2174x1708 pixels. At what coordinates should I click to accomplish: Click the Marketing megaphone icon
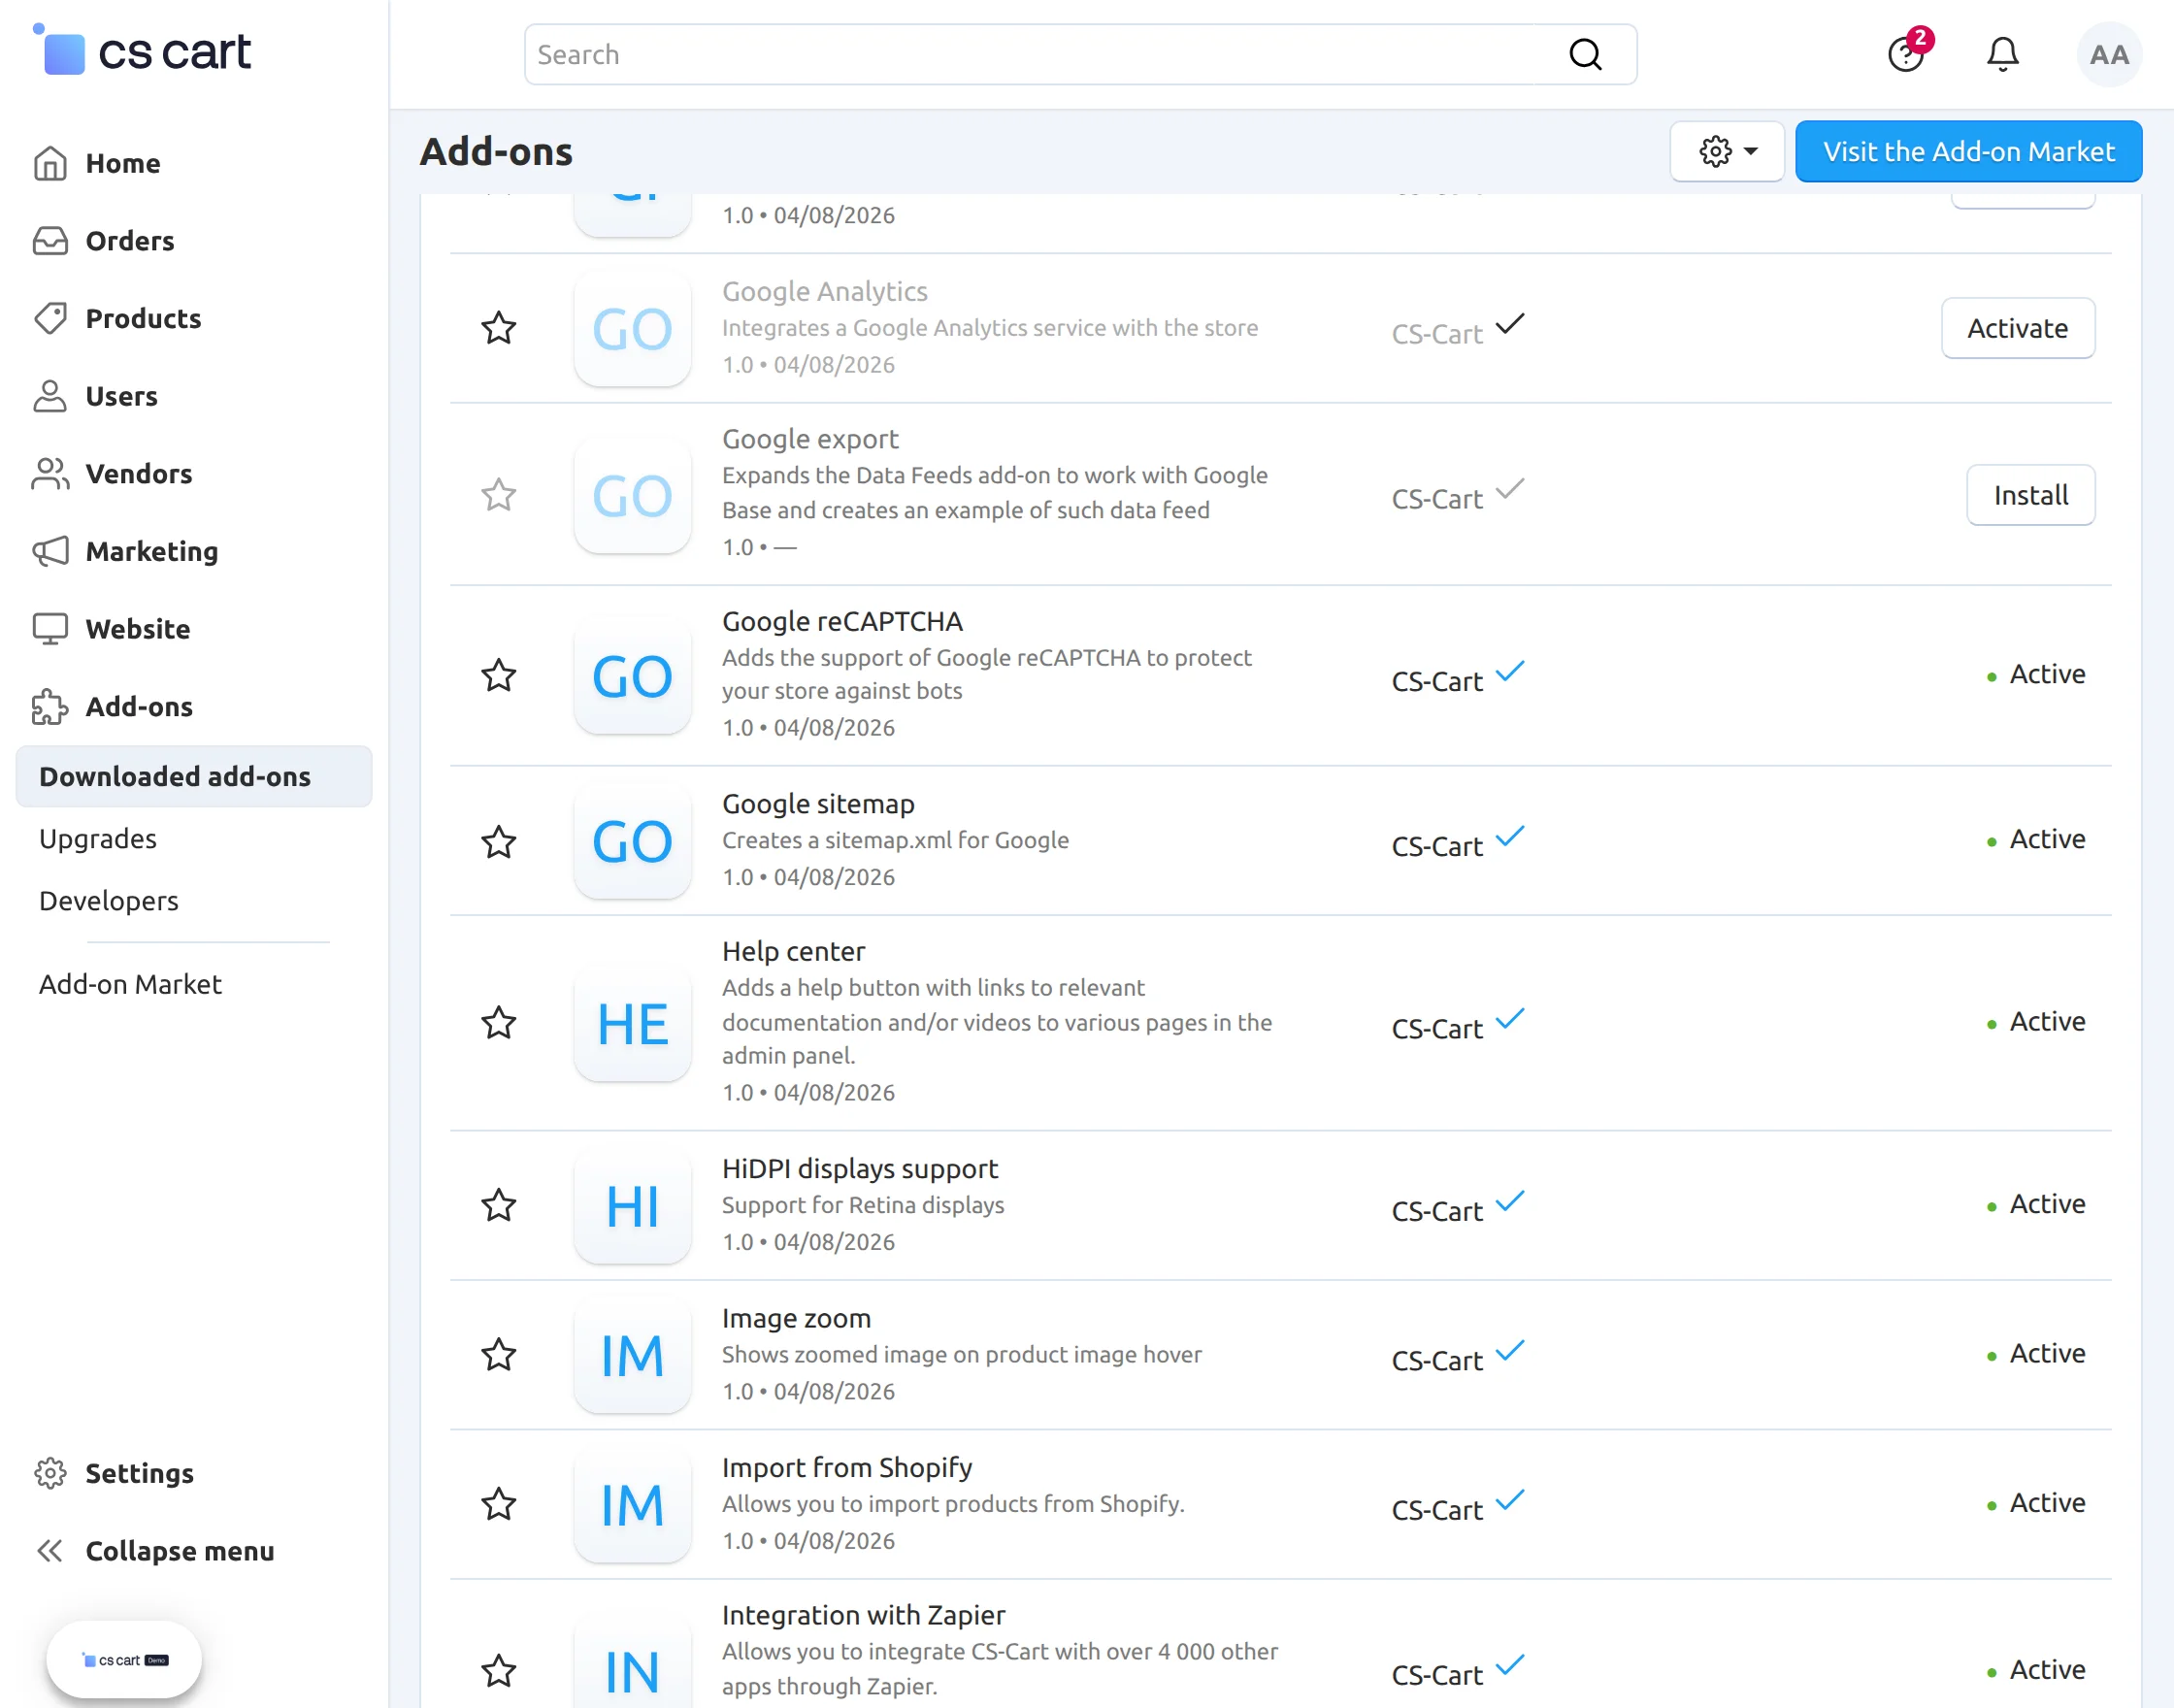tap(50, 551)
